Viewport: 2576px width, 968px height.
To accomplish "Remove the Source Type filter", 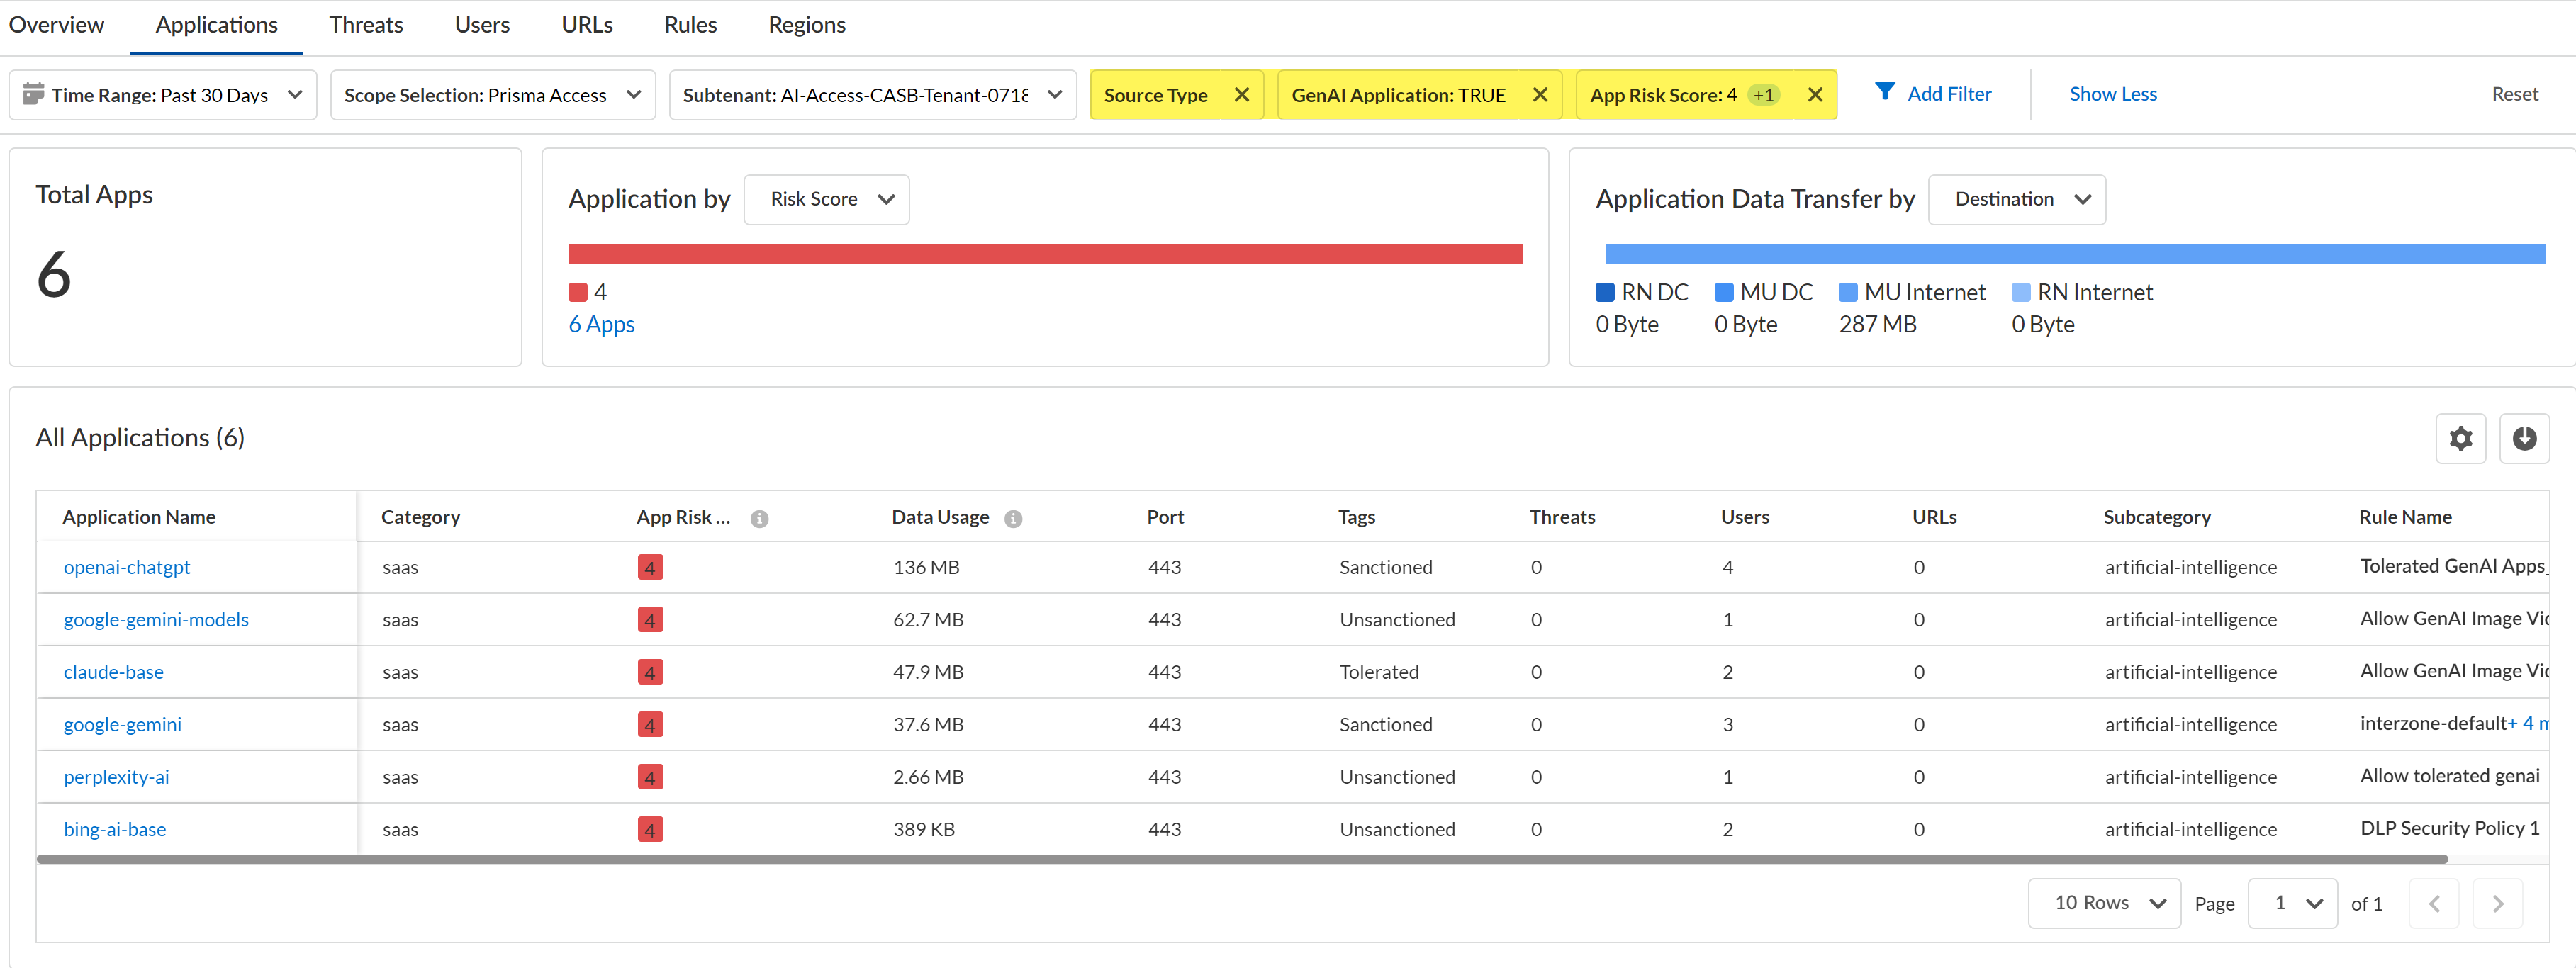I will (1241, 95).
